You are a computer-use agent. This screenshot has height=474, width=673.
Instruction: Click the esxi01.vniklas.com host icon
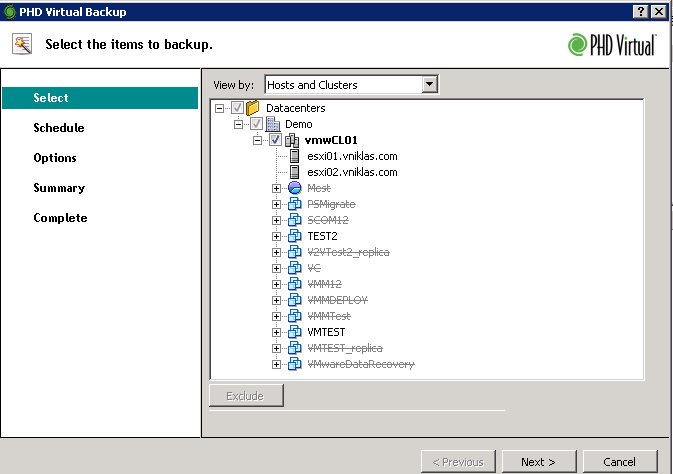(x=294, y=156)
